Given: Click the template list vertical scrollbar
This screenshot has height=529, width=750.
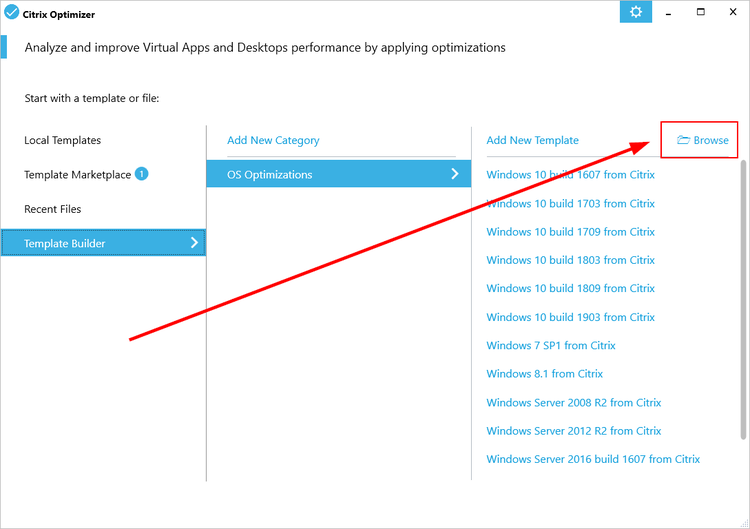Looking at the screenshot, I should 743,300.
